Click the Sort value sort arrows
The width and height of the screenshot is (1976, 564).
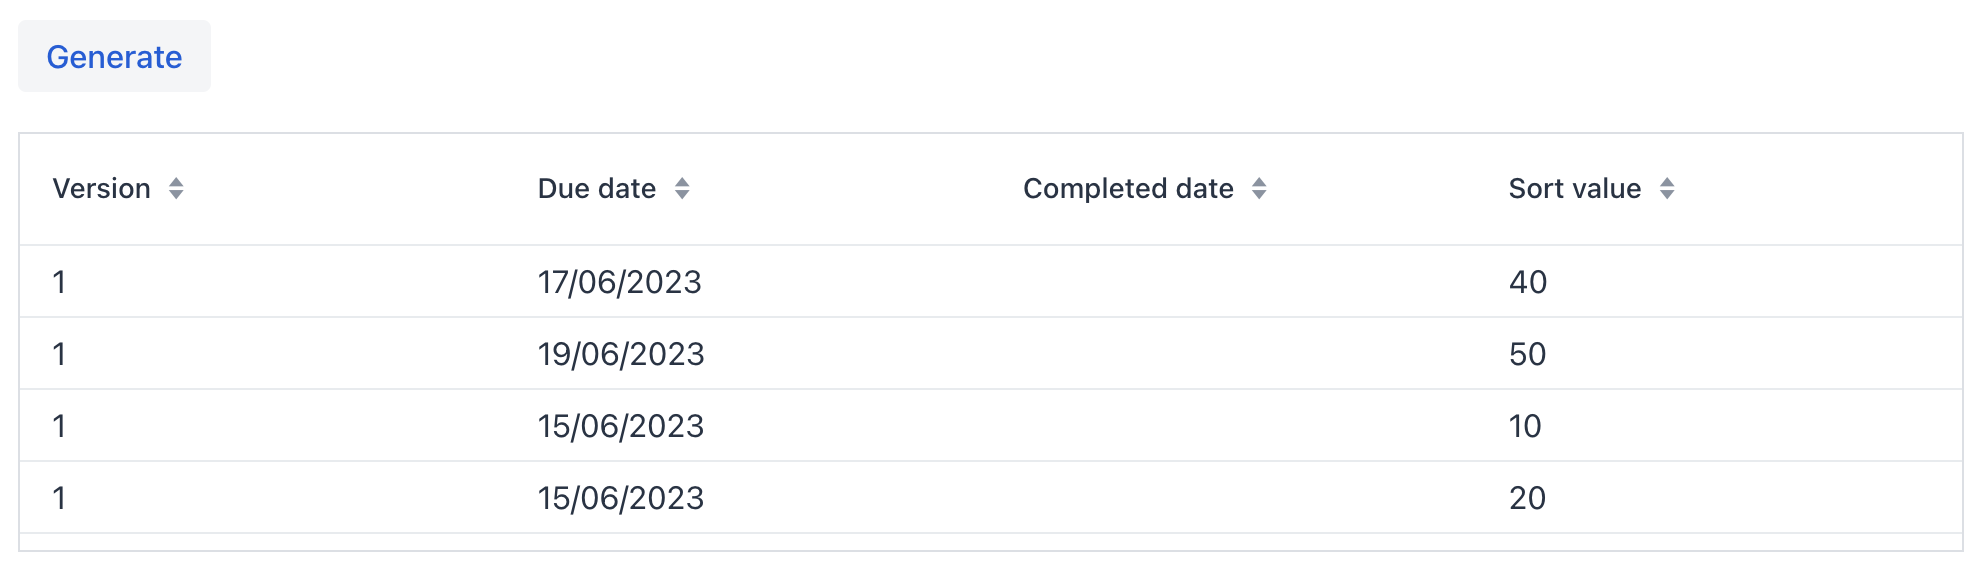coord(1667,188)
